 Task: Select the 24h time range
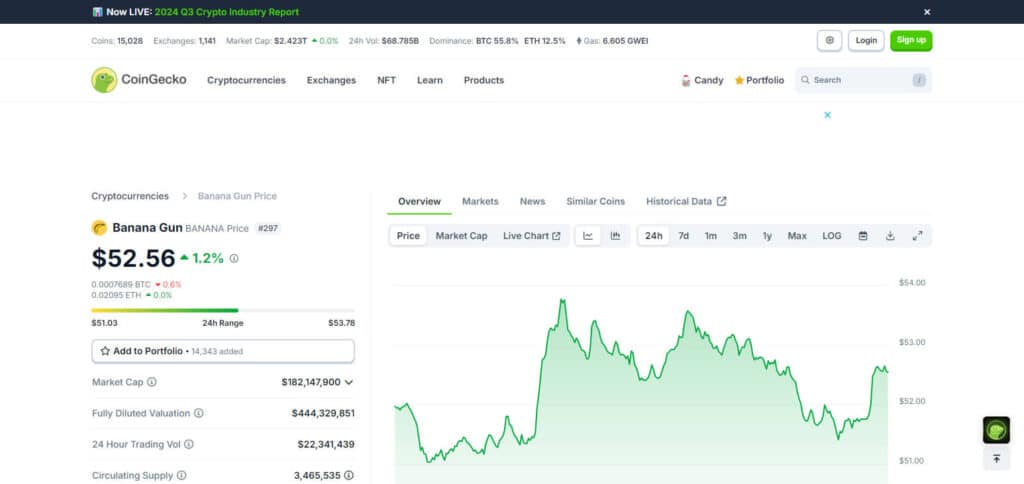click(x=654, y=236)
